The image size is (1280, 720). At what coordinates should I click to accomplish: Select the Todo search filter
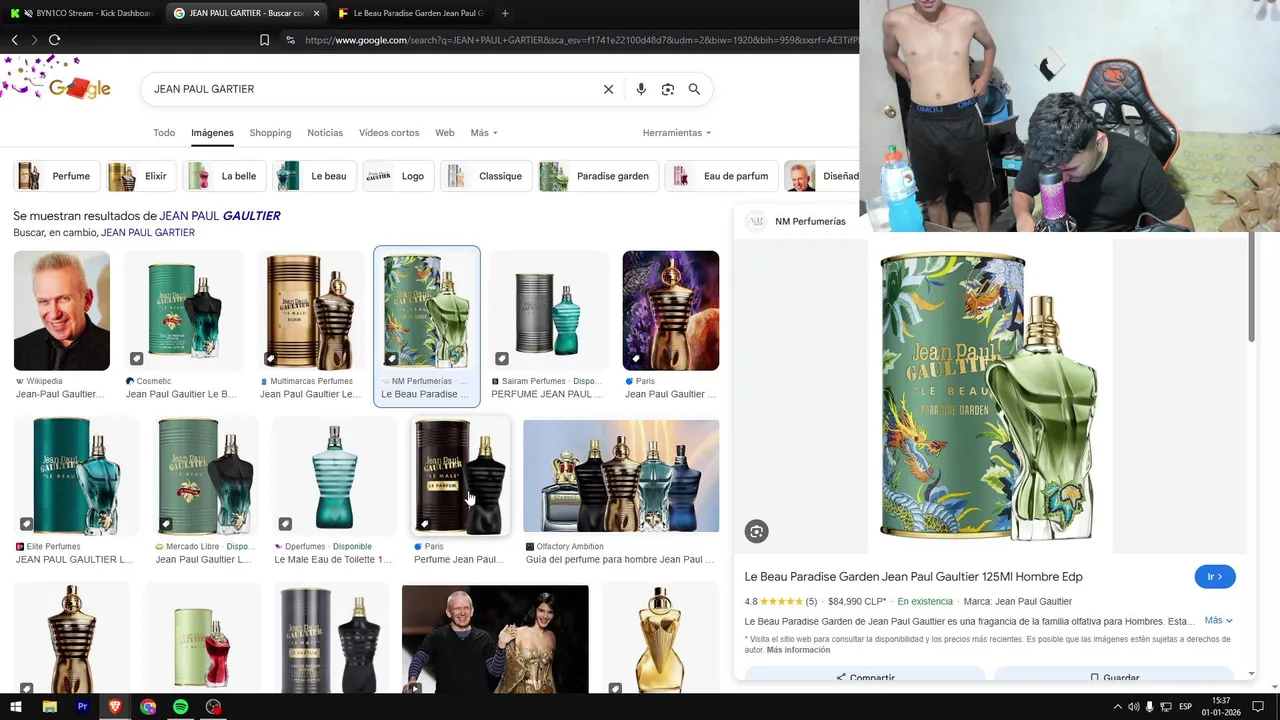pos(164,133)
